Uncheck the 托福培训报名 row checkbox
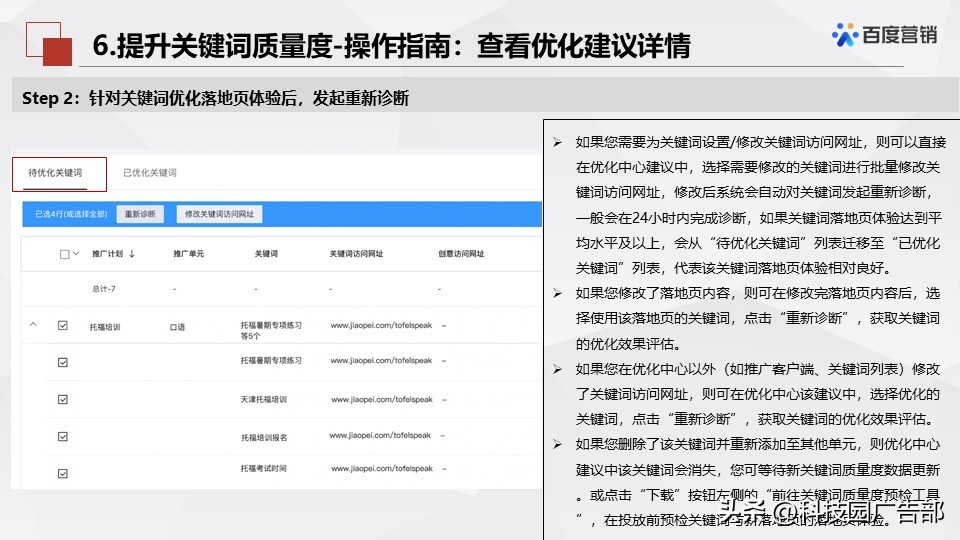Viewport: 960px width, 540px height. [x=62, y=437]
